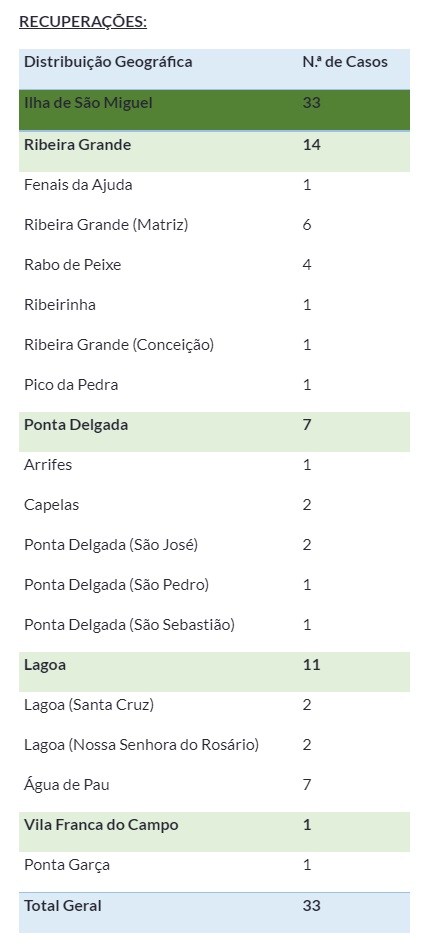423x951 pixels.
Task: Select the N.ª de Casos column header
Action: (345, 62)
